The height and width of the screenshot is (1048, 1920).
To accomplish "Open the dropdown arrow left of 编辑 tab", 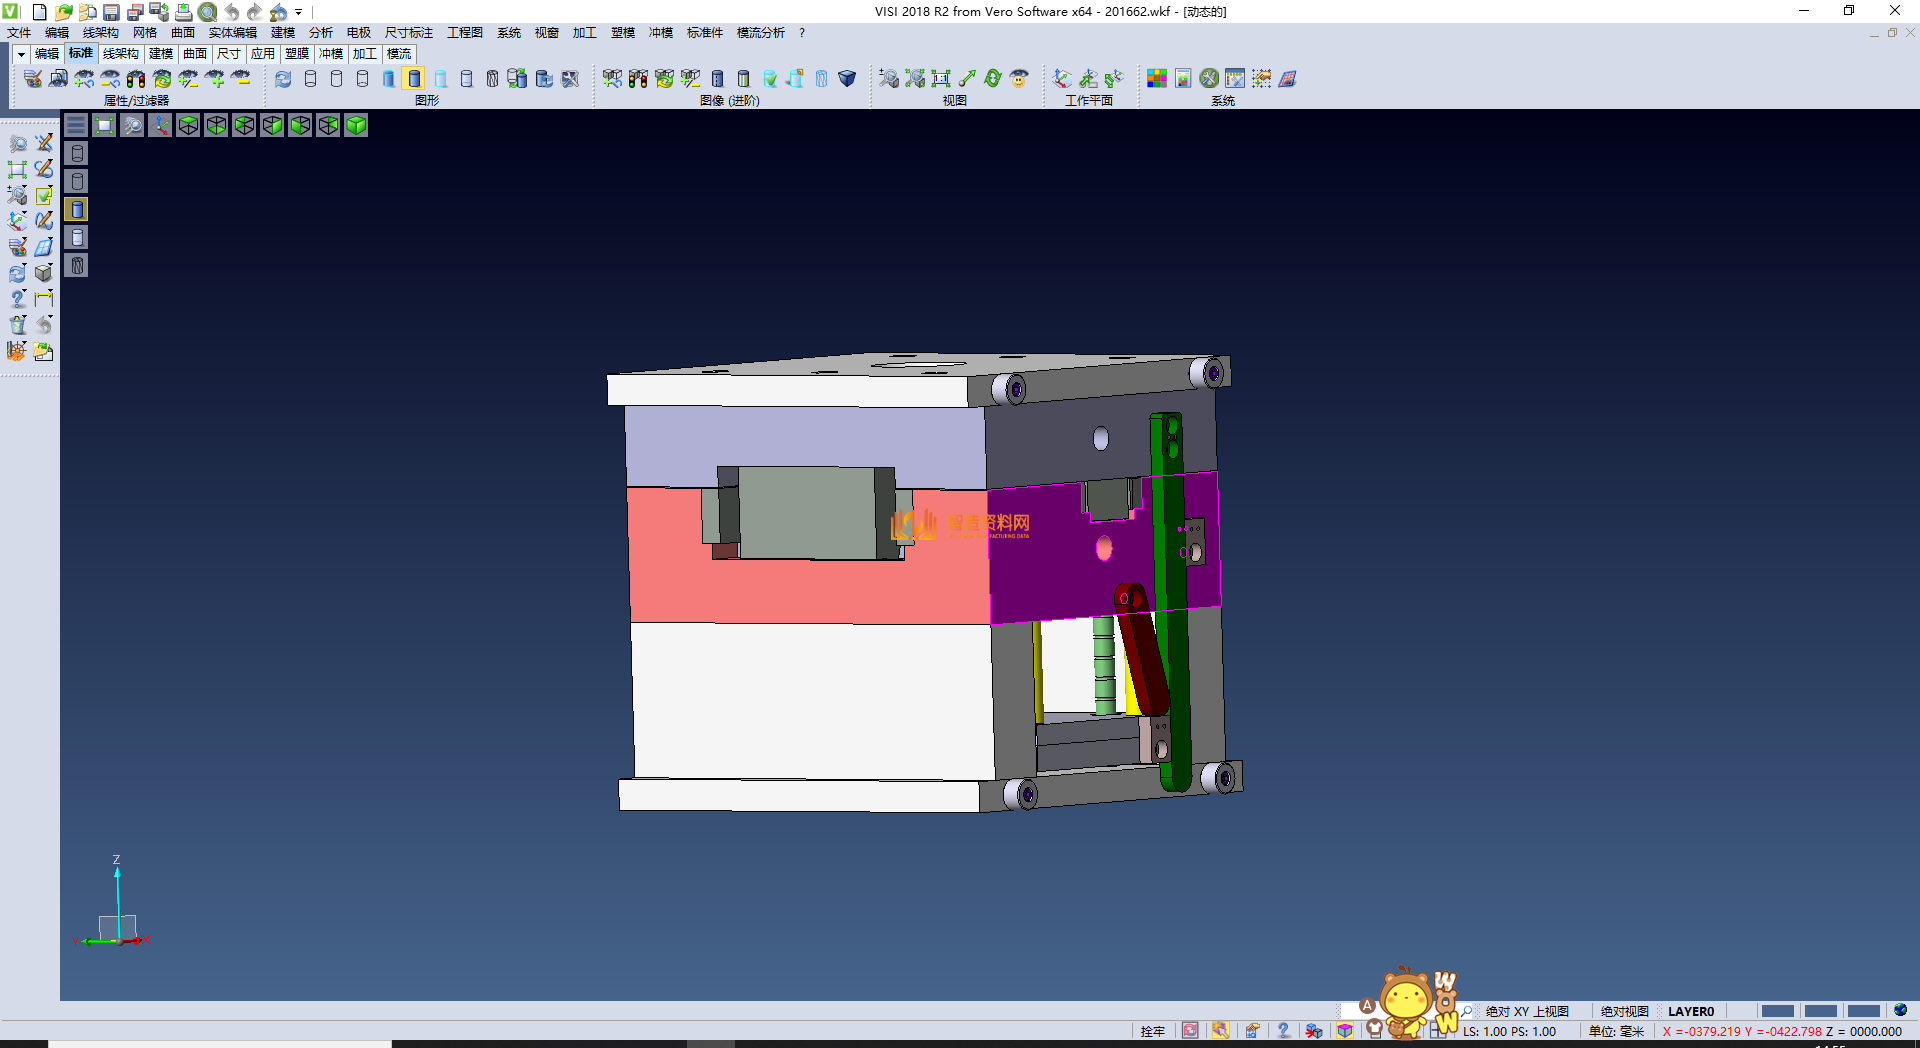I will coord(20,54).
